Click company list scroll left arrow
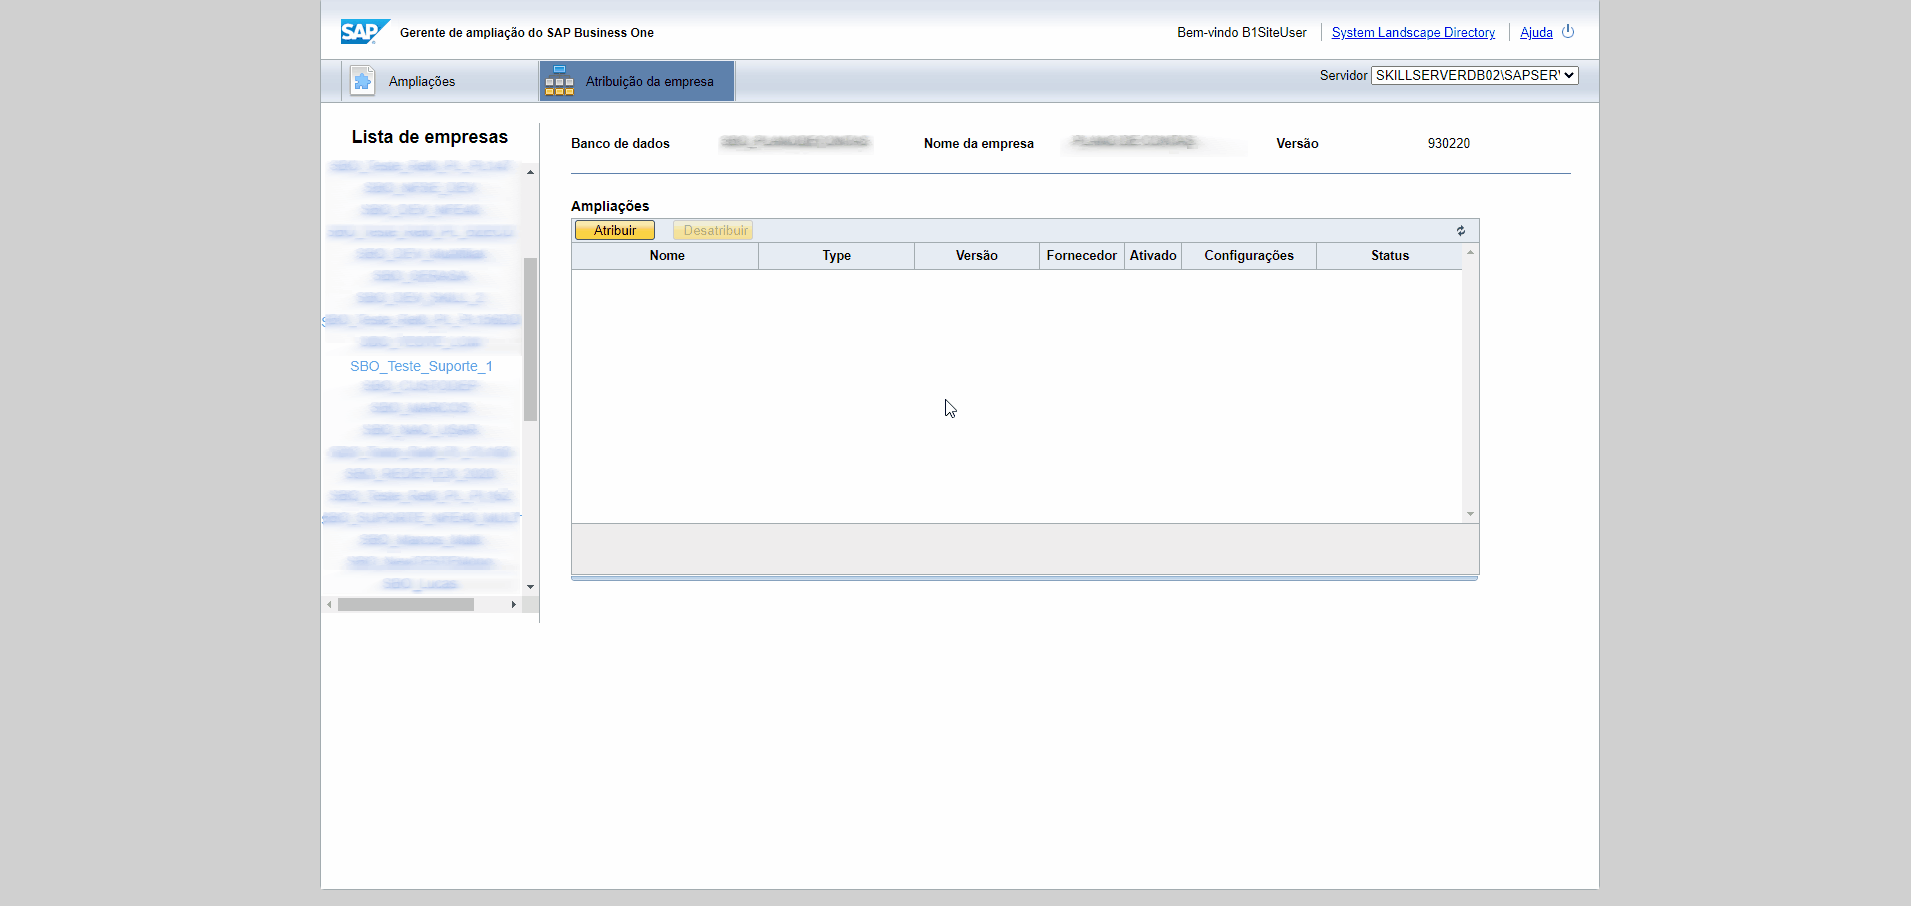 pyautogui.click(x=329, y=604)
